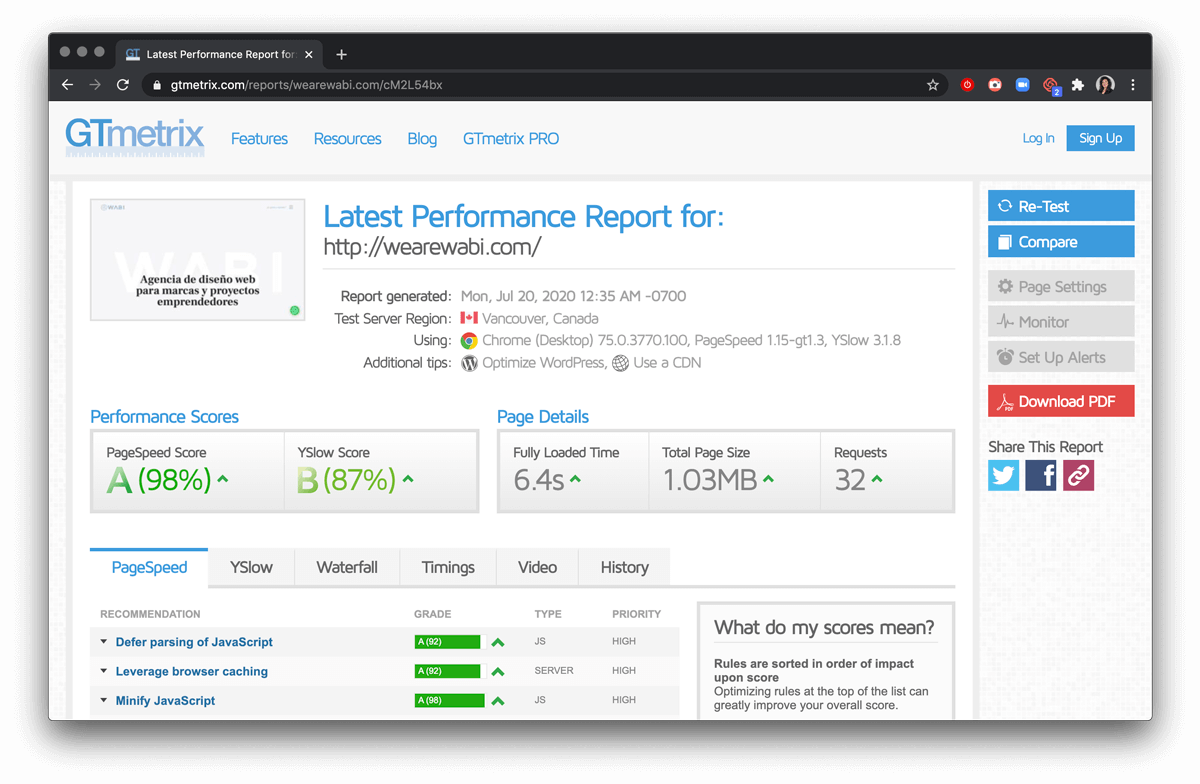The image size is (1200, 784).
Task: Open the Defer parsing of JavaScript link
Action: click(x=194, y=642)
